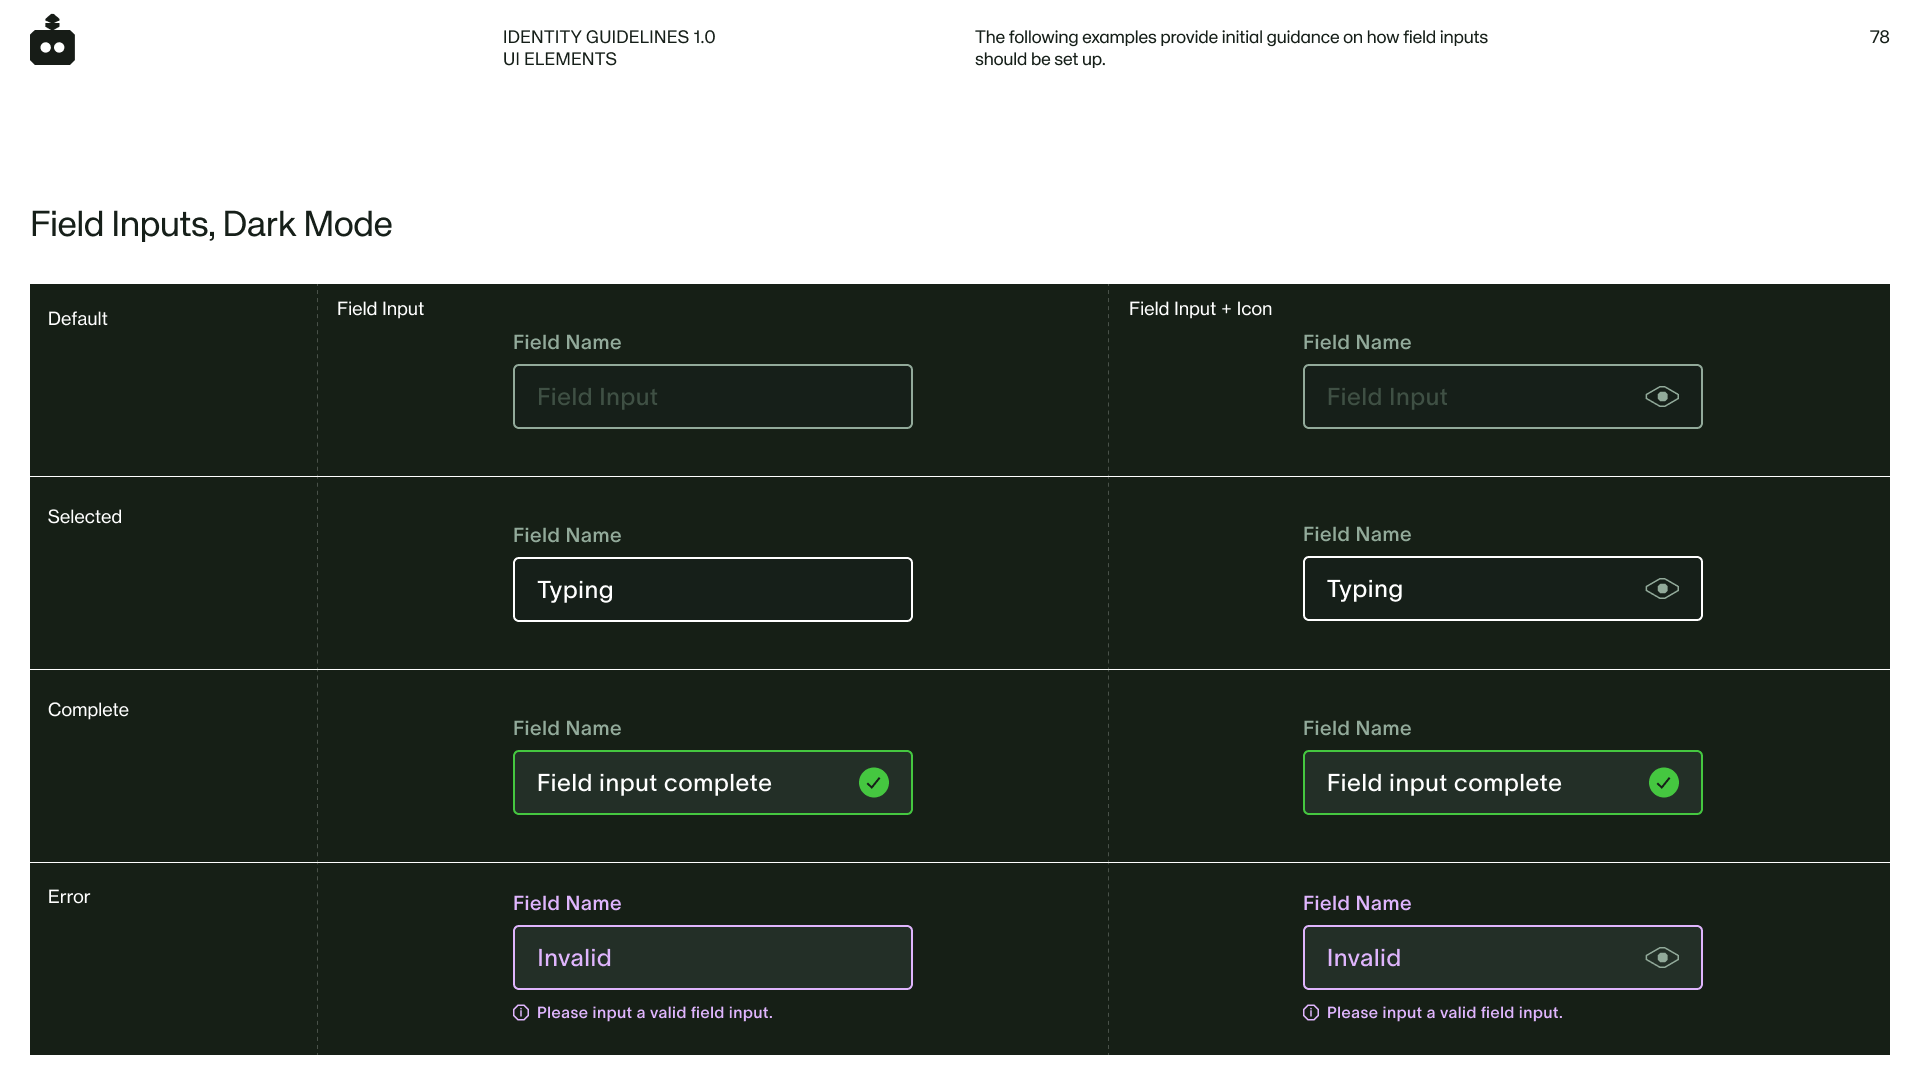This screenshot has height=1080, width=1920.
Task: Click the 'Default' row label
Action: [78, 319]
